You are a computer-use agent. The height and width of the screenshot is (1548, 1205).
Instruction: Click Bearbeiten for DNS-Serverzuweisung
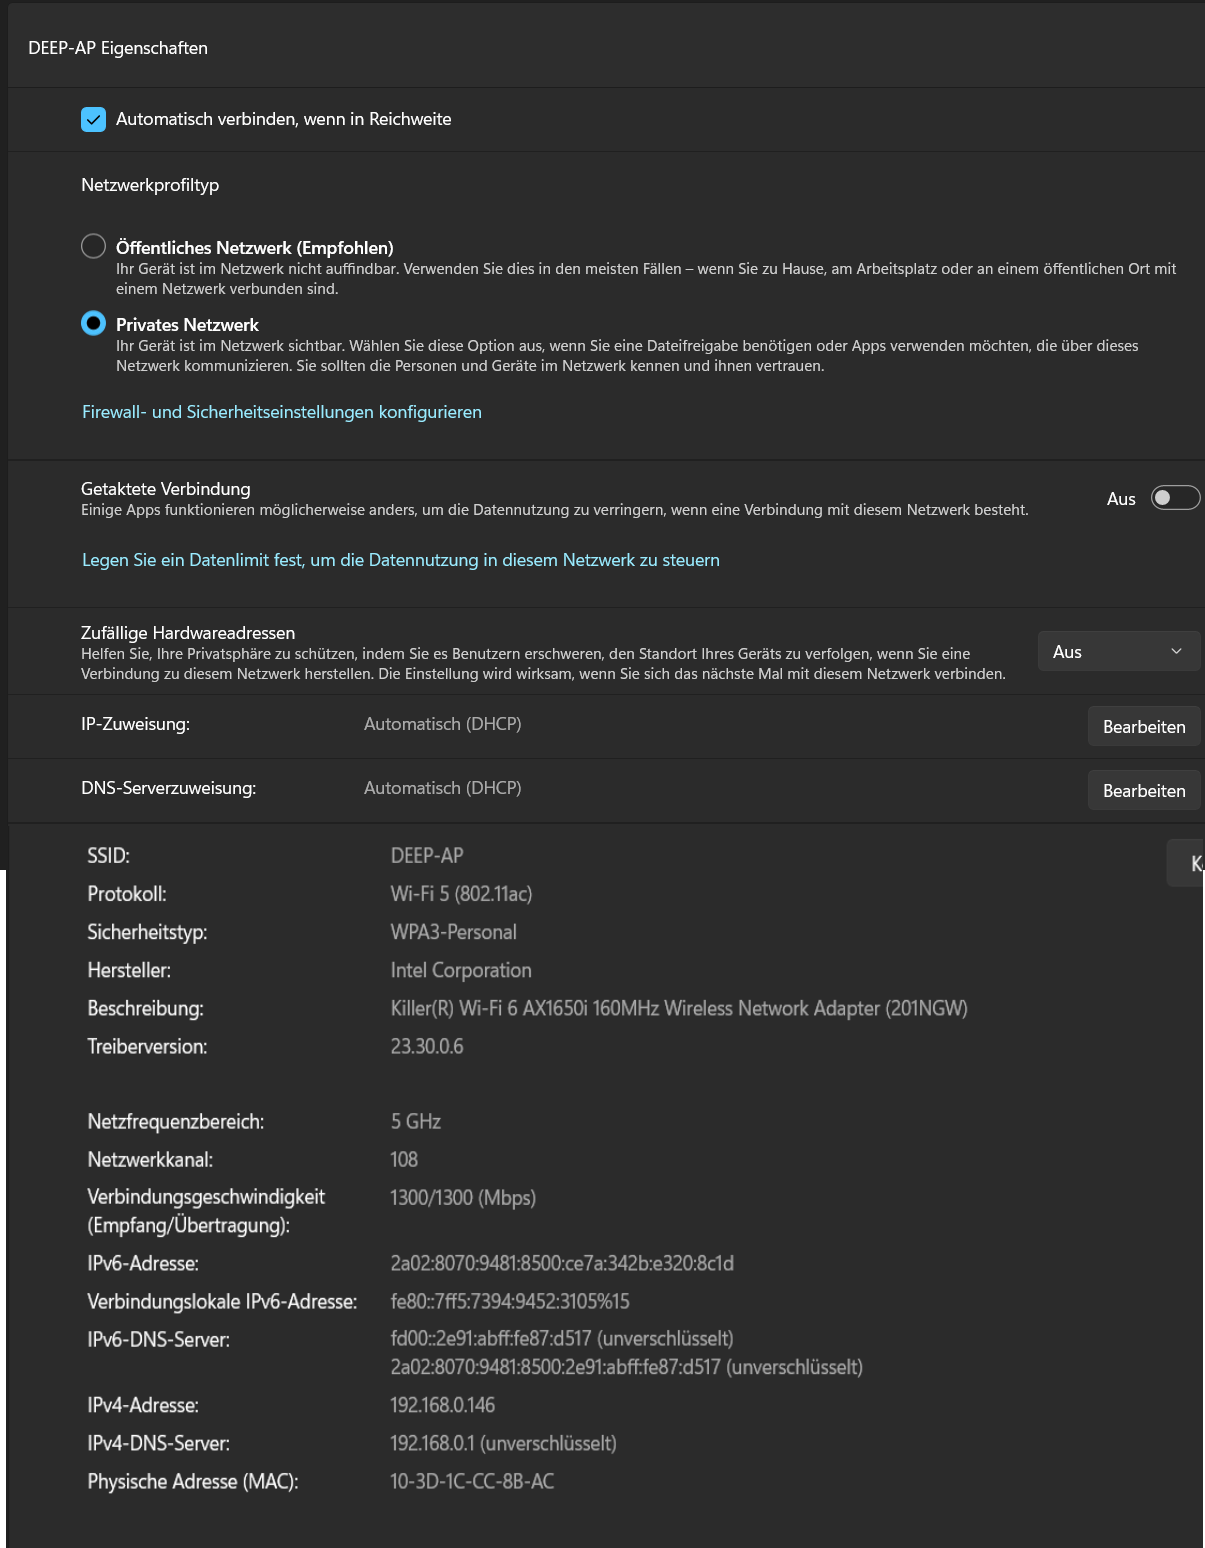click(1143, 791)
